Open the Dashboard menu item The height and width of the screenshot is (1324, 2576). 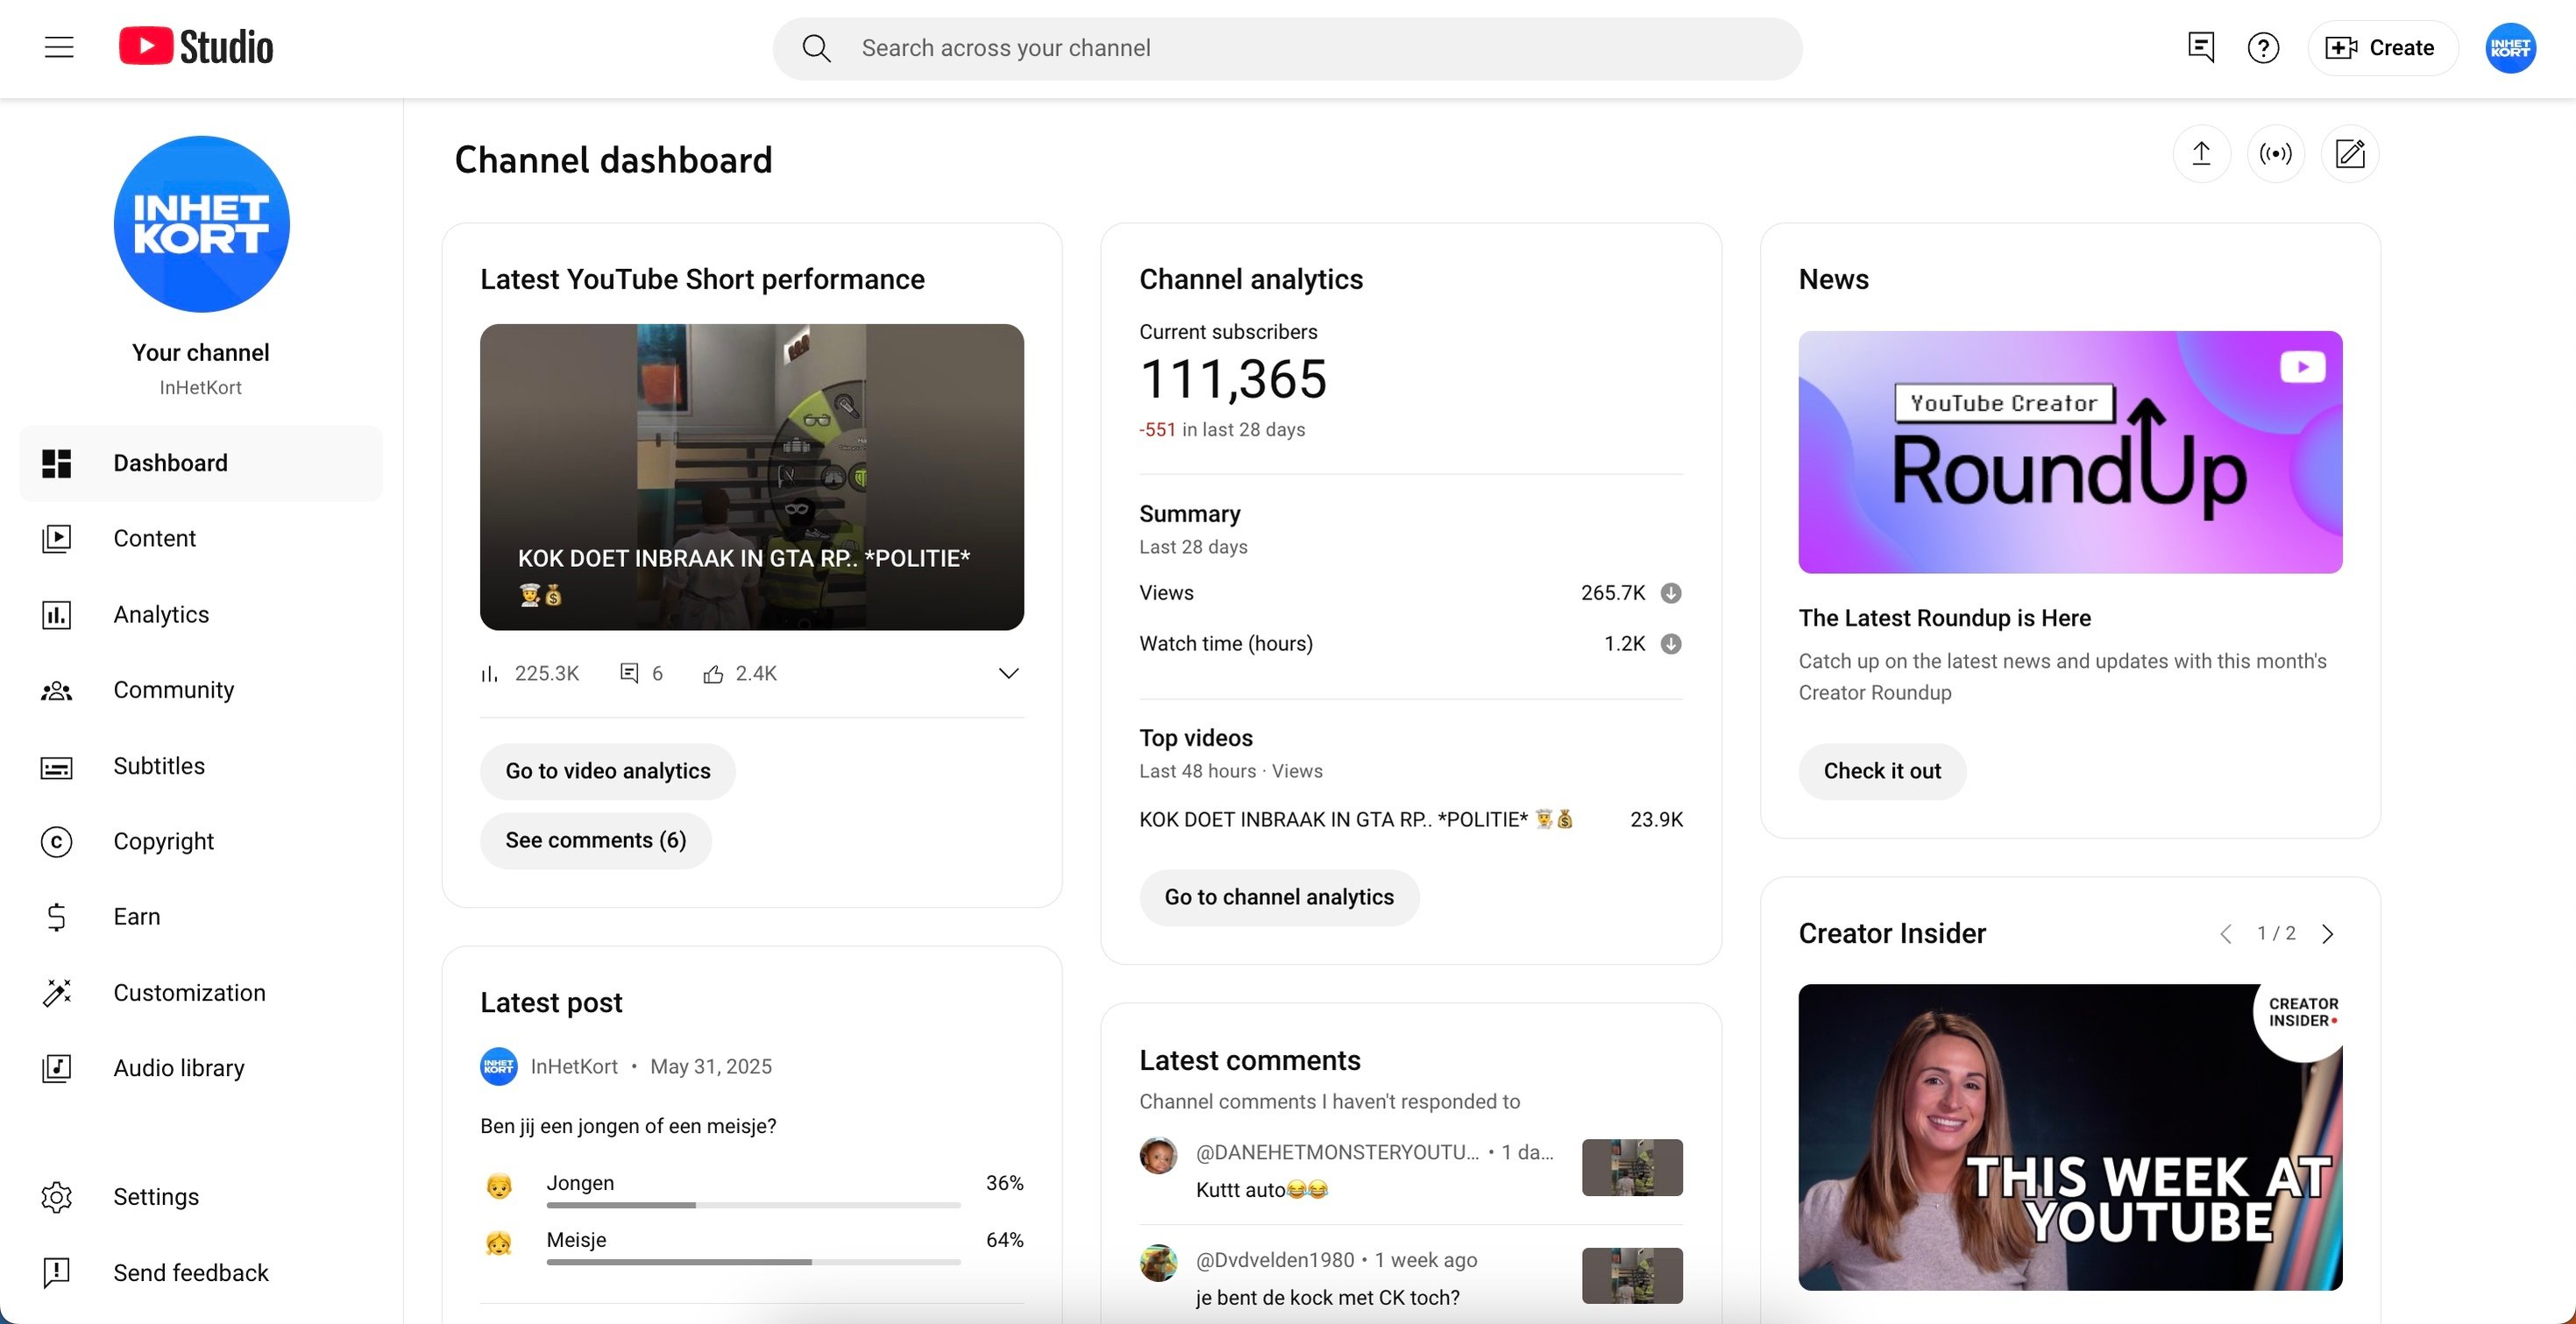pyautogui.click(x=201, y=463)
